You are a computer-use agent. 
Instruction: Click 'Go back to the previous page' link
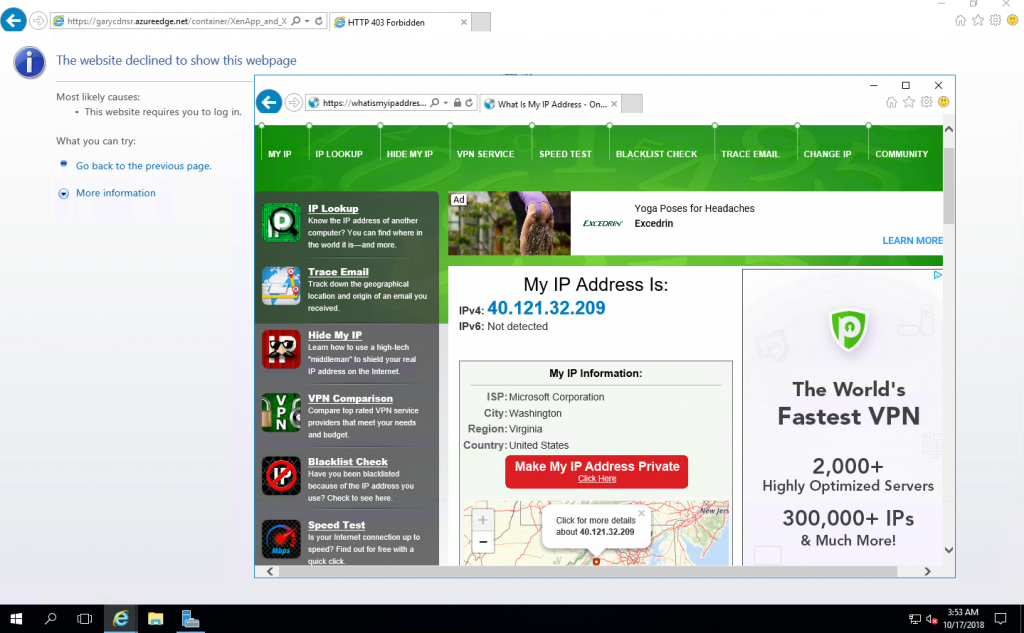tap(144, 166)
